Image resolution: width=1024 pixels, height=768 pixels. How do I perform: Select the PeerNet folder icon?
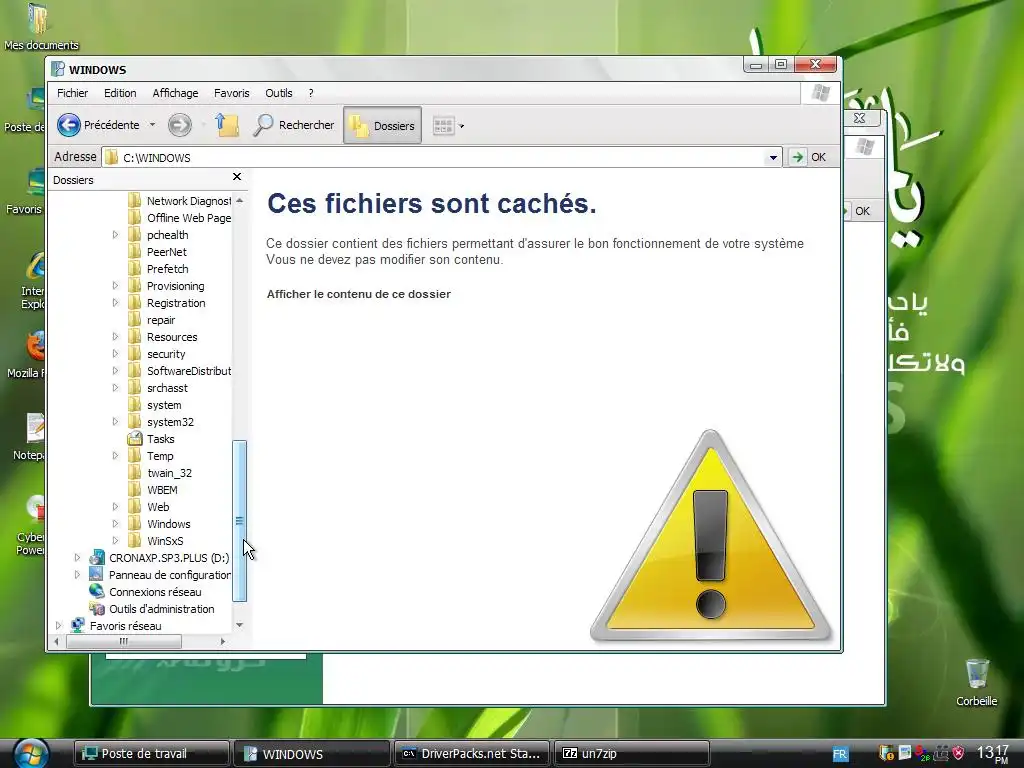pyautogui.click(x=135, y=251)
